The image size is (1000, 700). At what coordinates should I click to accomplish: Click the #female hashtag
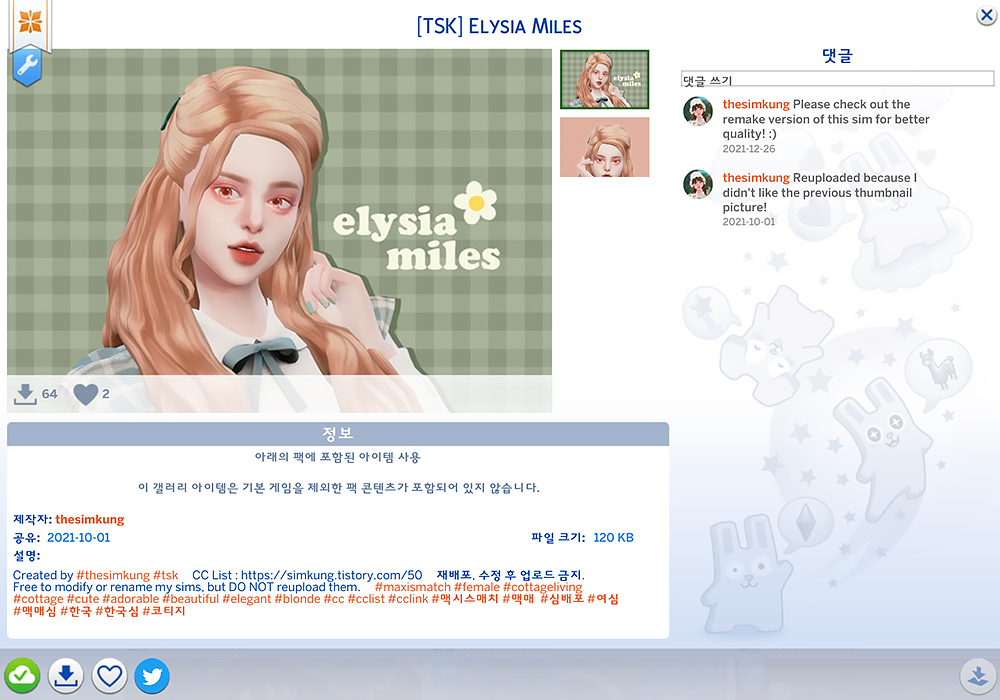click(477, 587)
